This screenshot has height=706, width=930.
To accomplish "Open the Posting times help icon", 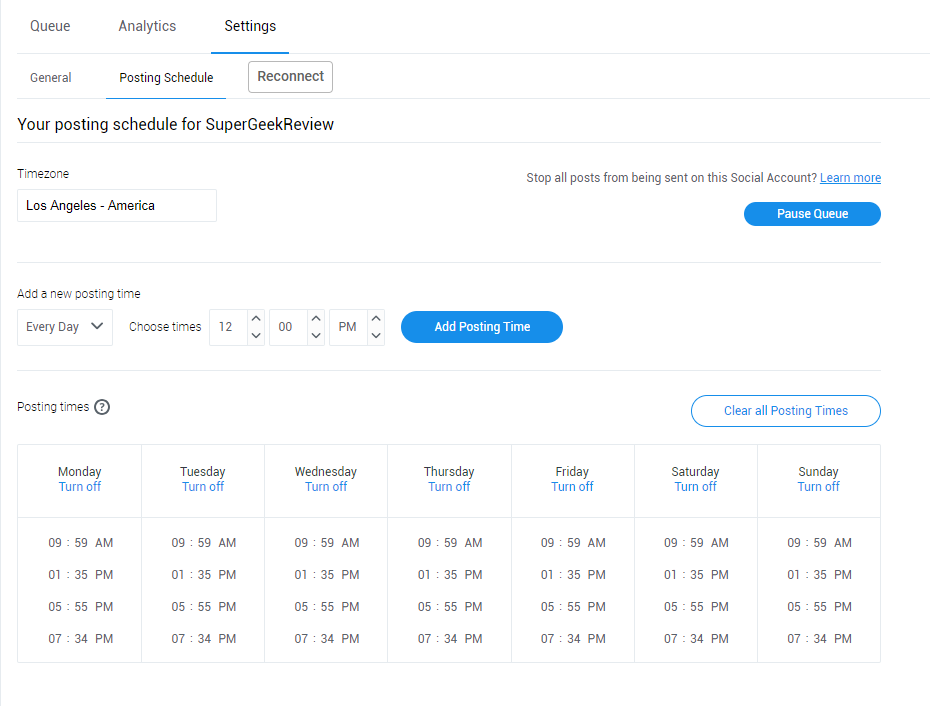I will click(x=101, y=406).
